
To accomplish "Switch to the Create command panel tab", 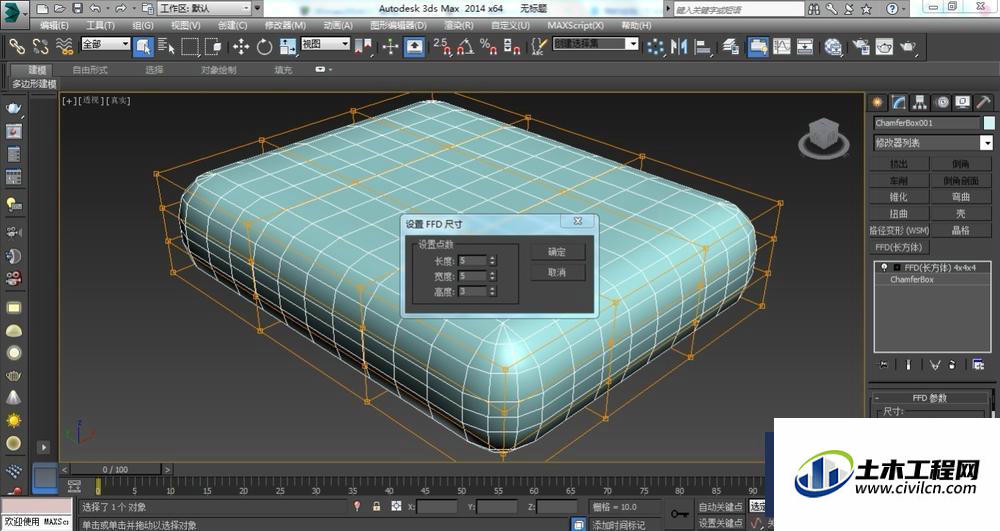I will coord(878,103).
